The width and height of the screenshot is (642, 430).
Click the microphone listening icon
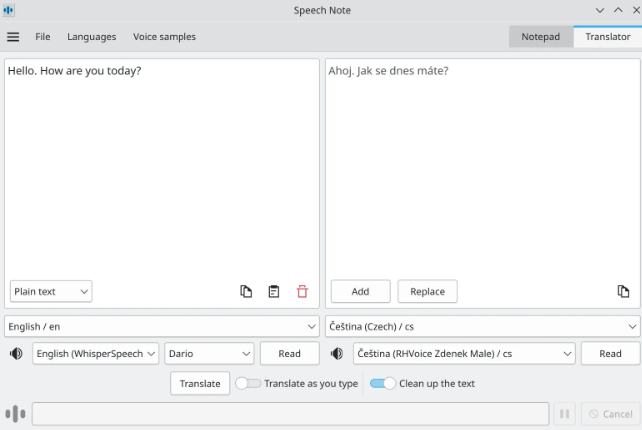tap(16, 414)
